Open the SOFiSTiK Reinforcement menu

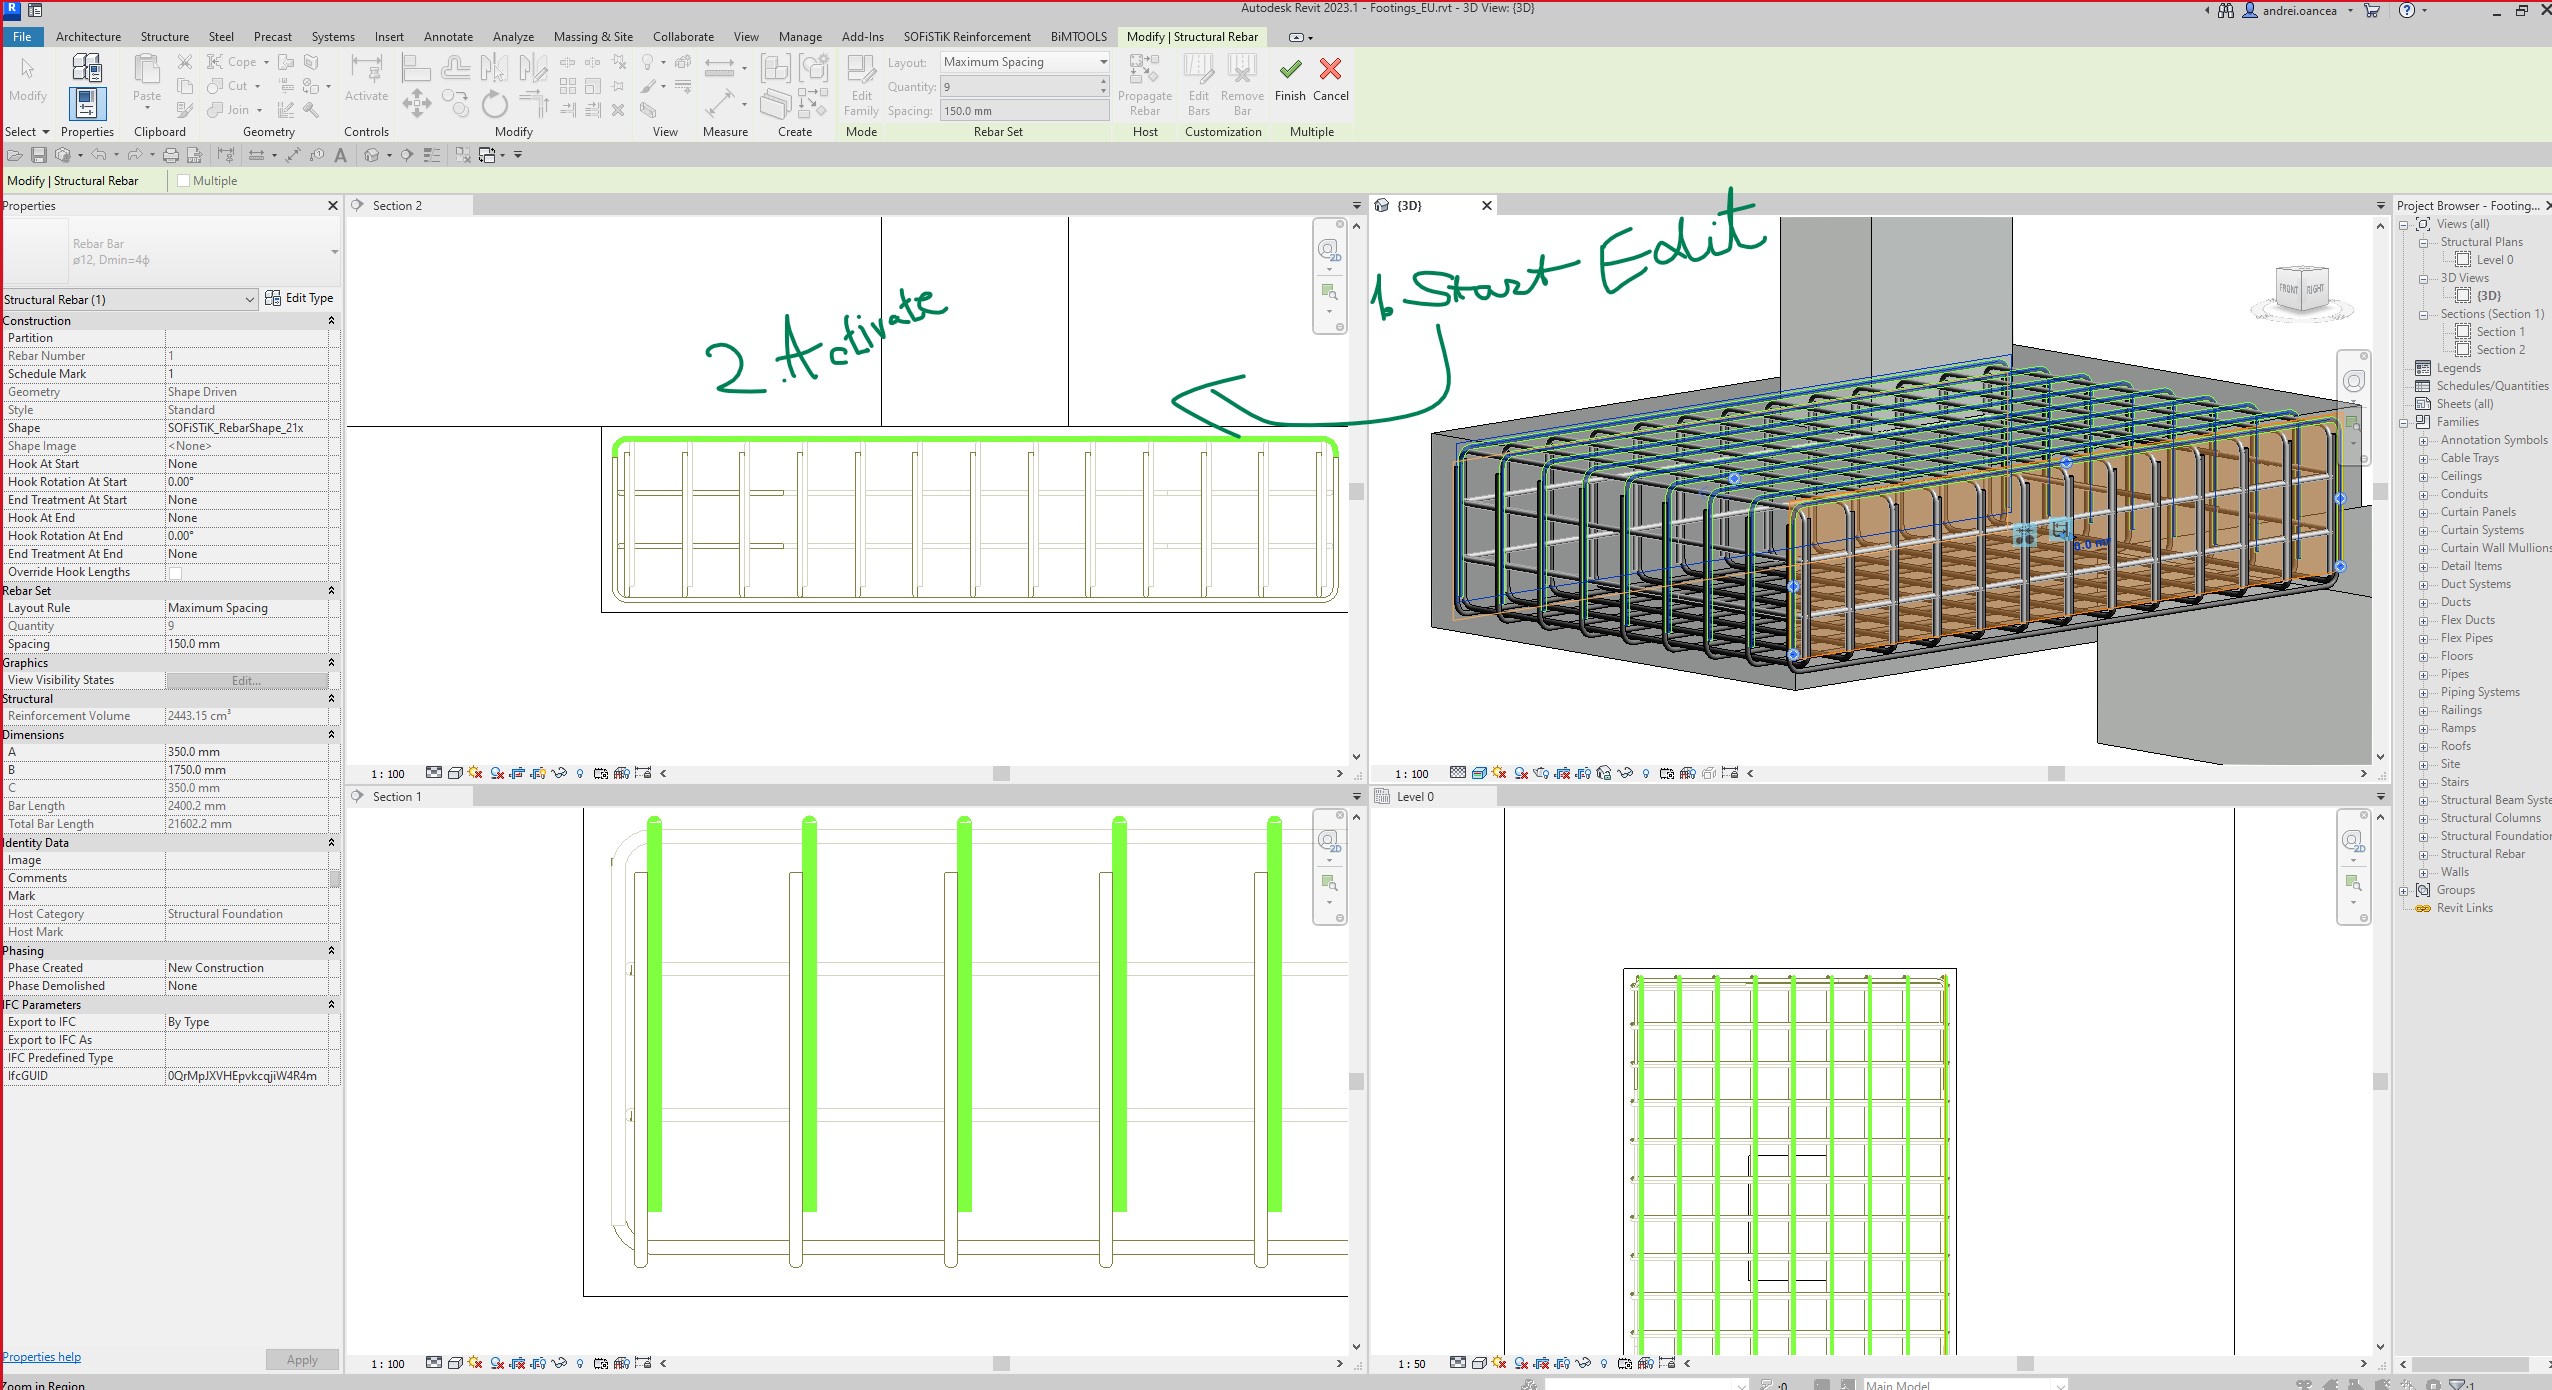967,37
